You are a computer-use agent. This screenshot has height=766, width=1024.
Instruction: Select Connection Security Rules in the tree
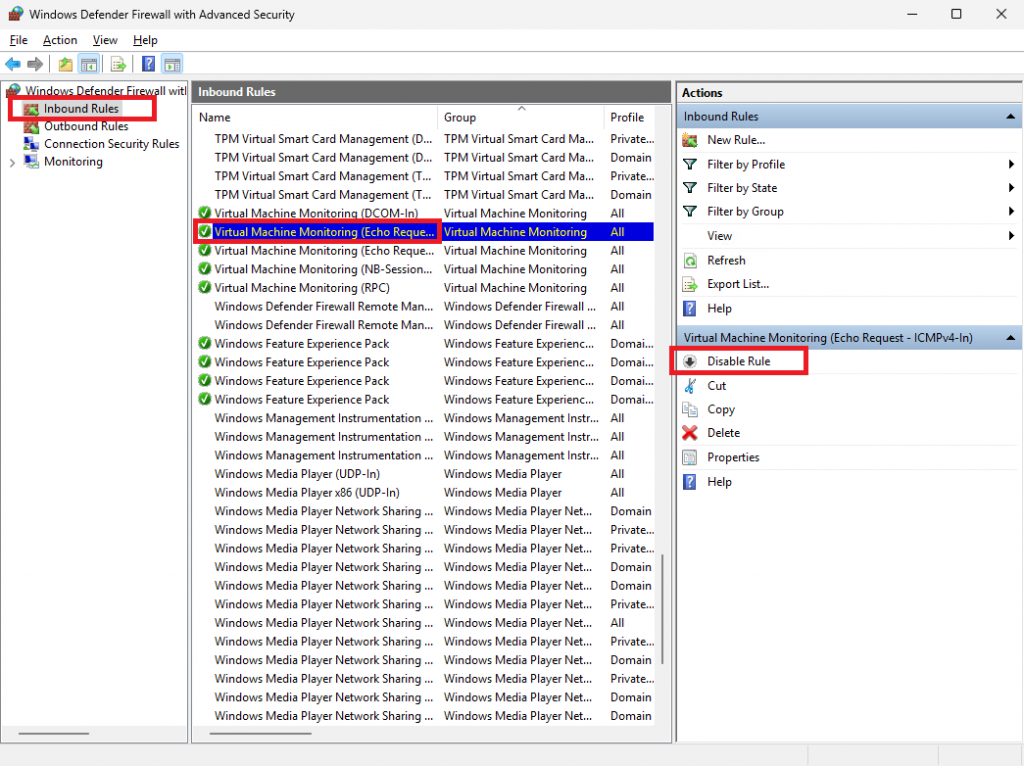[x=112, y=144]
